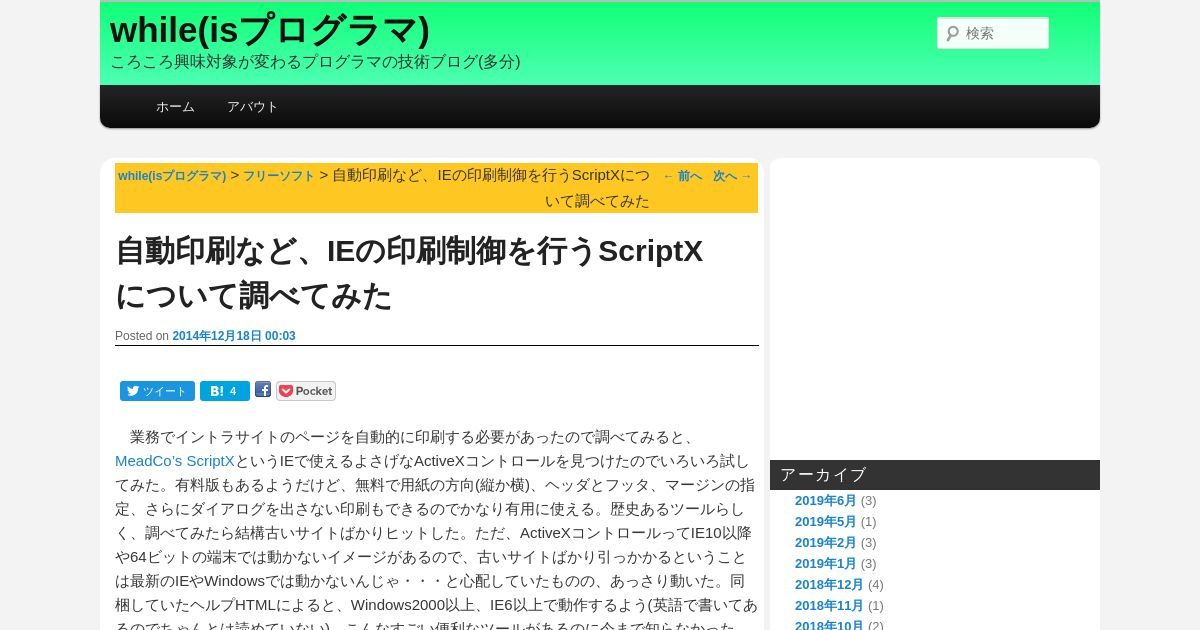The image size is (1200, 630).
Task: Share the post via Facebook icon
Action: (263, 389)
